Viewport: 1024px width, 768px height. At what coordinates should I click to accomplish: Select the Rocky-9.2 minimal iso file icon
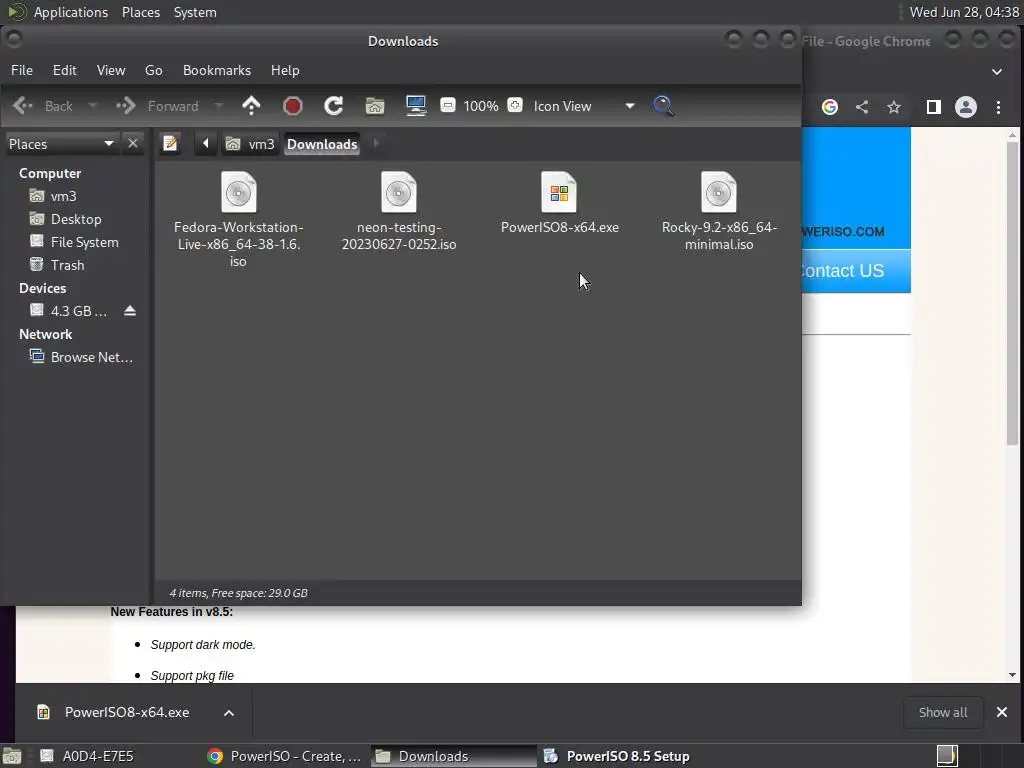[x=718, y=192]
